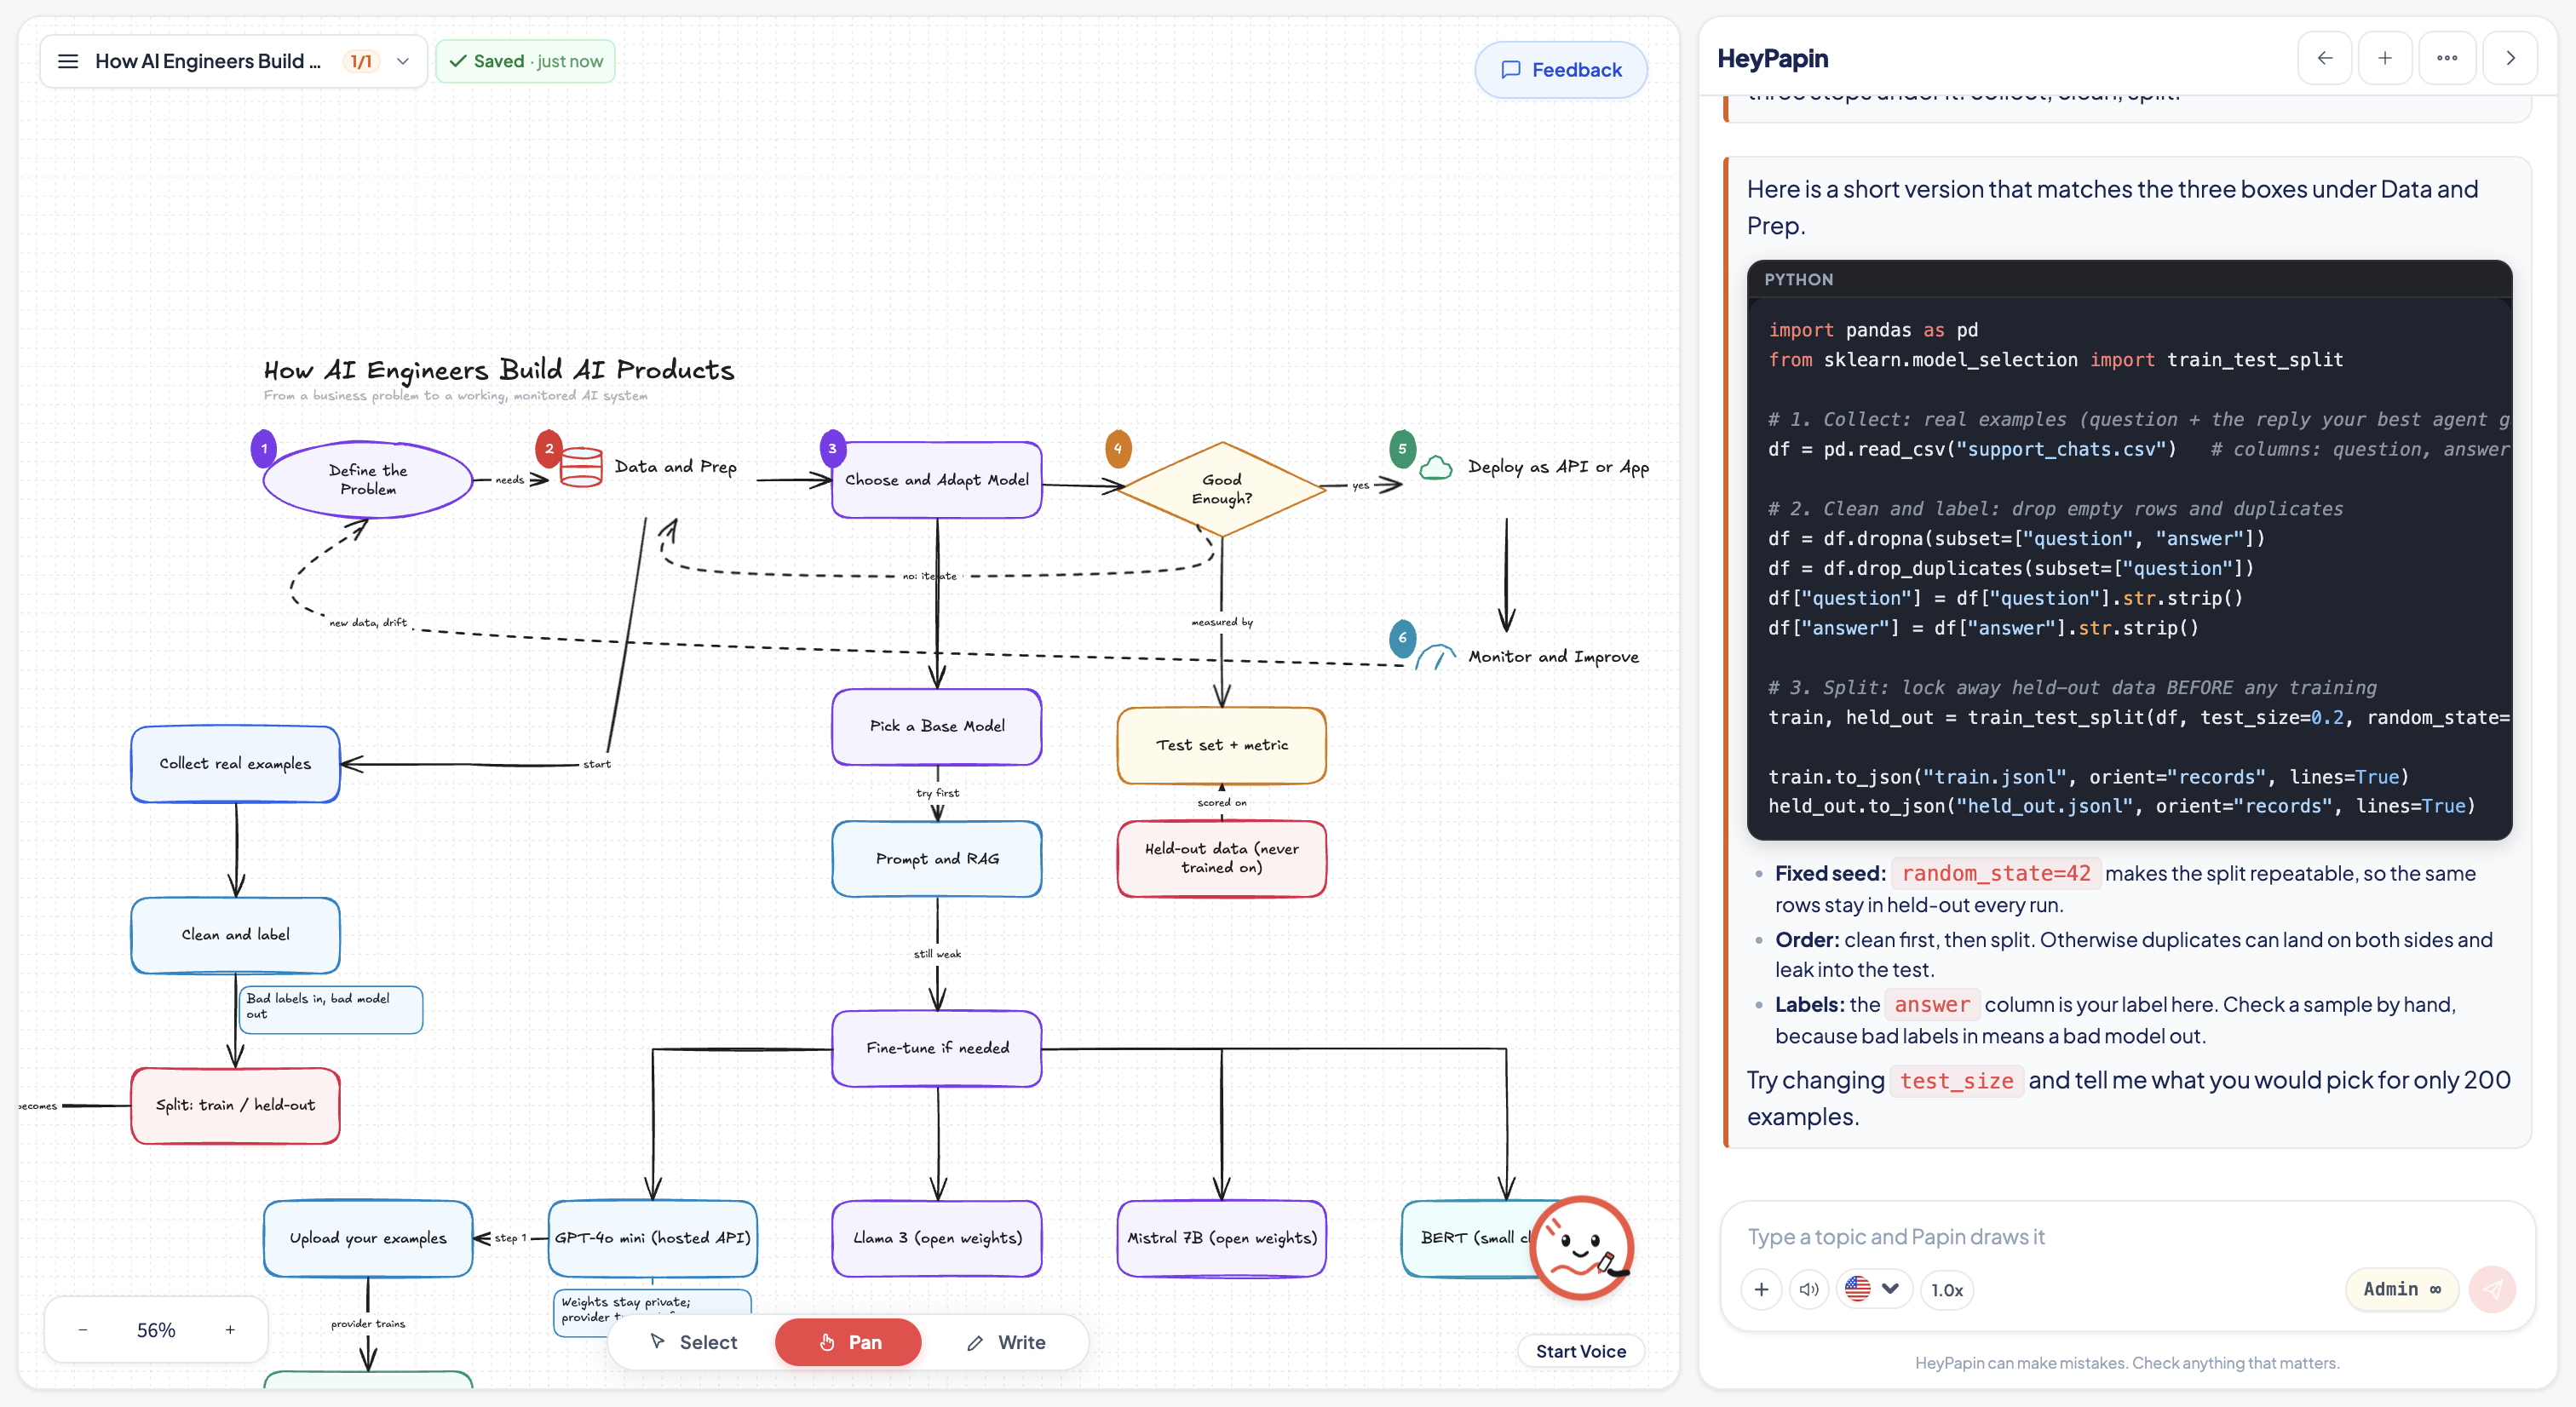
Task: Go back with the left arrow icon
Action: point(2325,58)
